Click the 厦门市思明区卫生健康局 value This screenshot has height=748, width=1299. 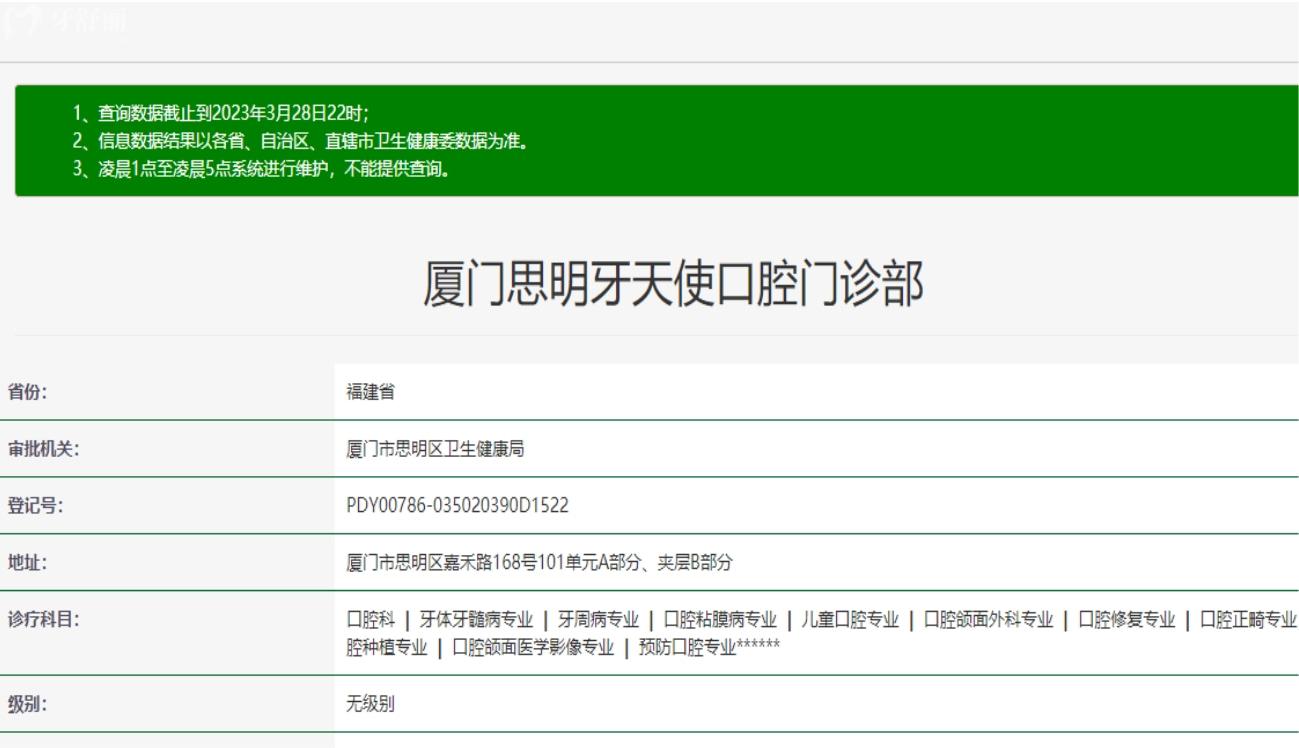(x=436, y=449)
